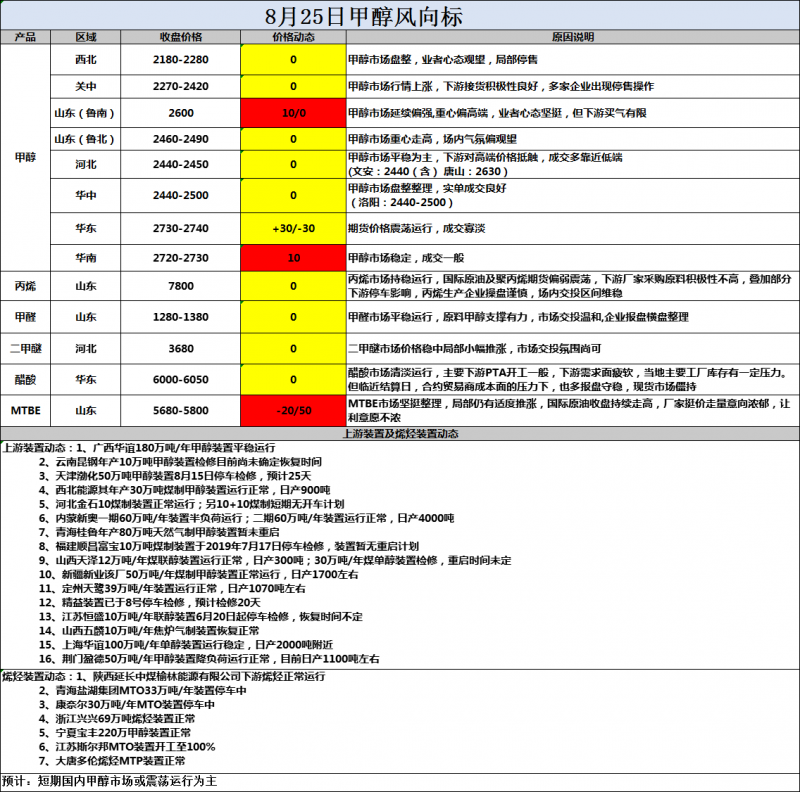This screenshot has height=792, width=800.
Task: Select price cell 7800
Action: [x=181, y=286]
